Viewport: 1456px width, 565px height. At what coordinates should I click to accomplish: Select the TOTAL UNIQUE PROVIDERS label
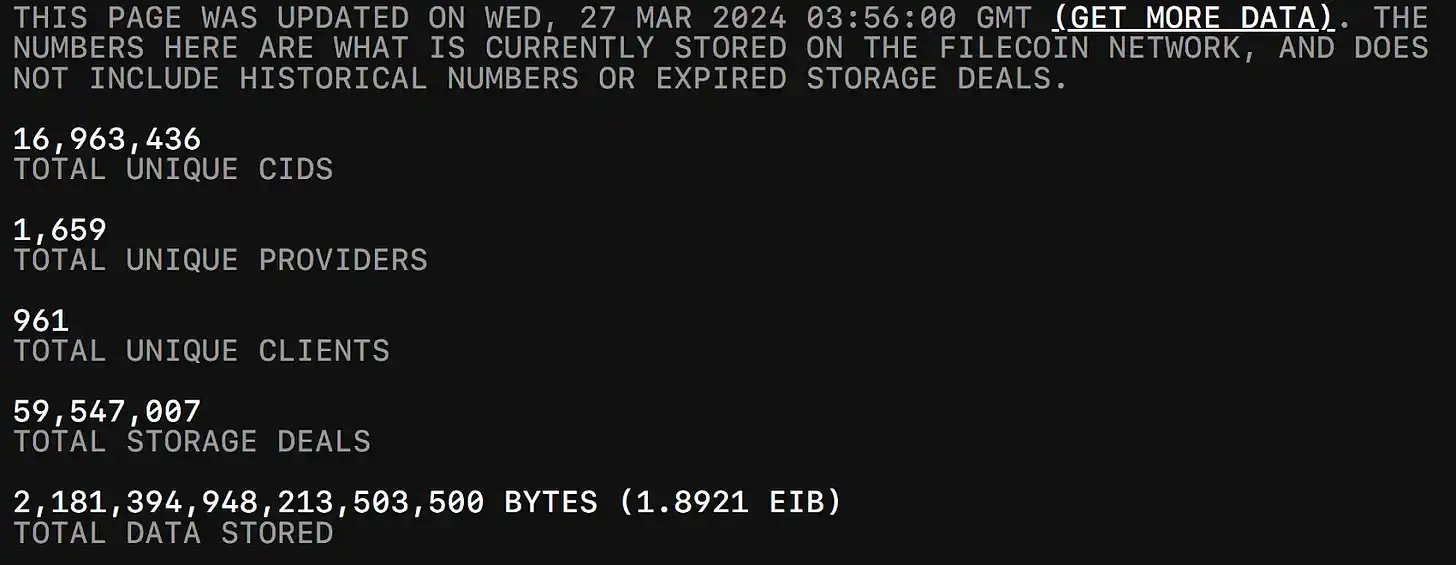(220, 260)
